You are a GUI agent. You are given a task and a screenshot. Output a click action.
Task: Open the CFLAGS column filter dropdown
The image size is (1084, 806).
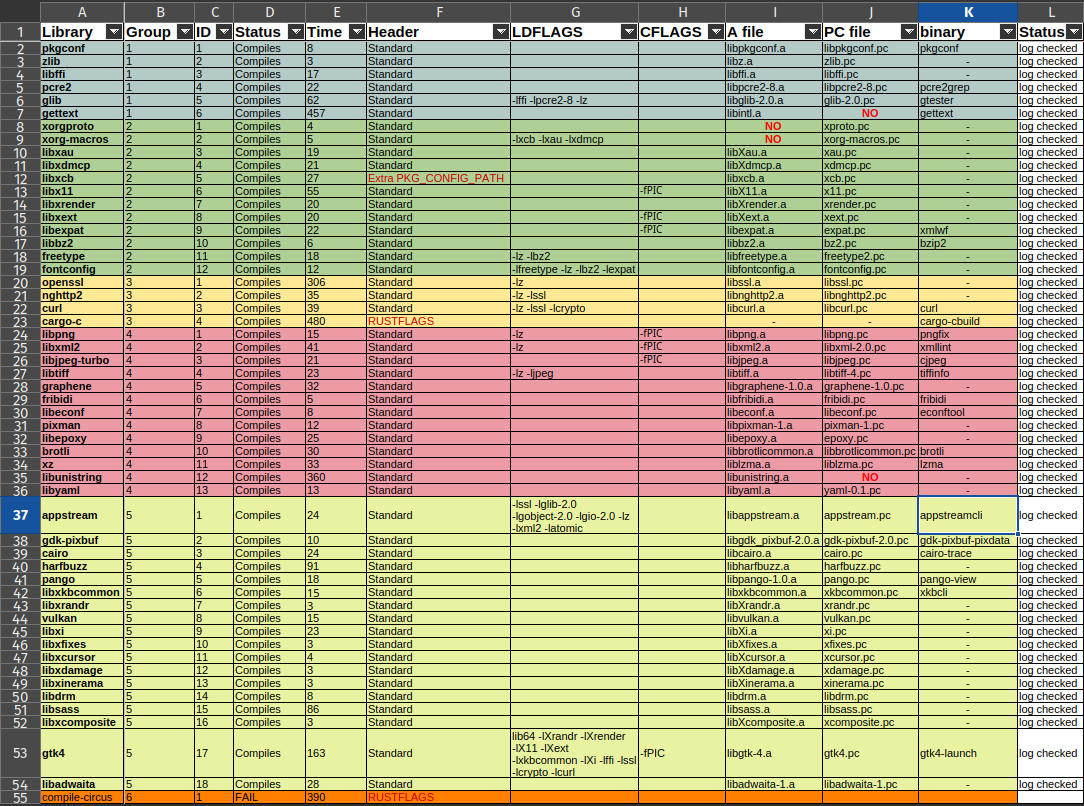click(x=715, y=32)
